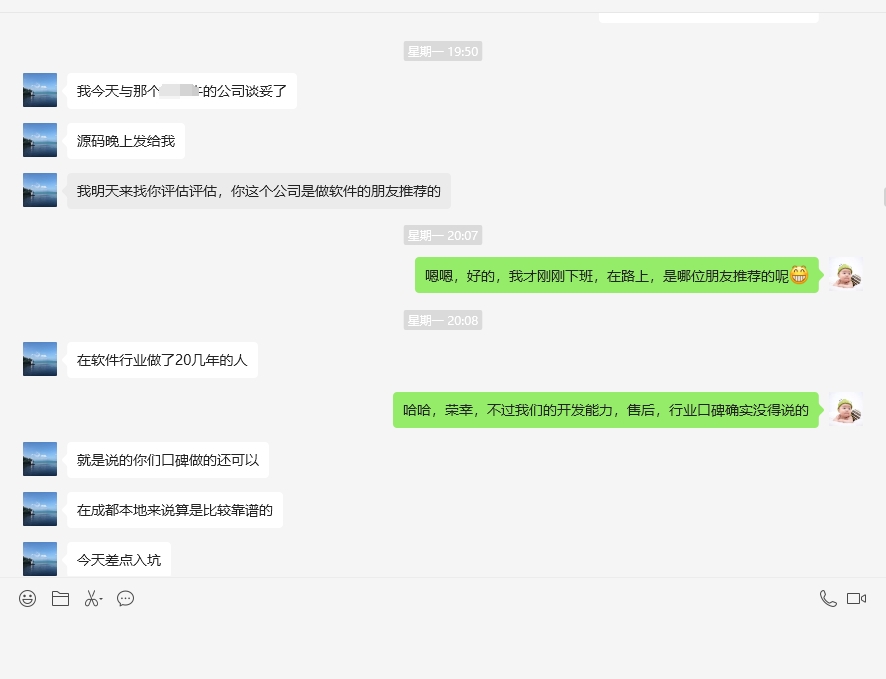Click your own avatar beside "嗯嗯，好的" message
Image resolution: width=886 pixels, height=679 pixels.
[845, 275]
